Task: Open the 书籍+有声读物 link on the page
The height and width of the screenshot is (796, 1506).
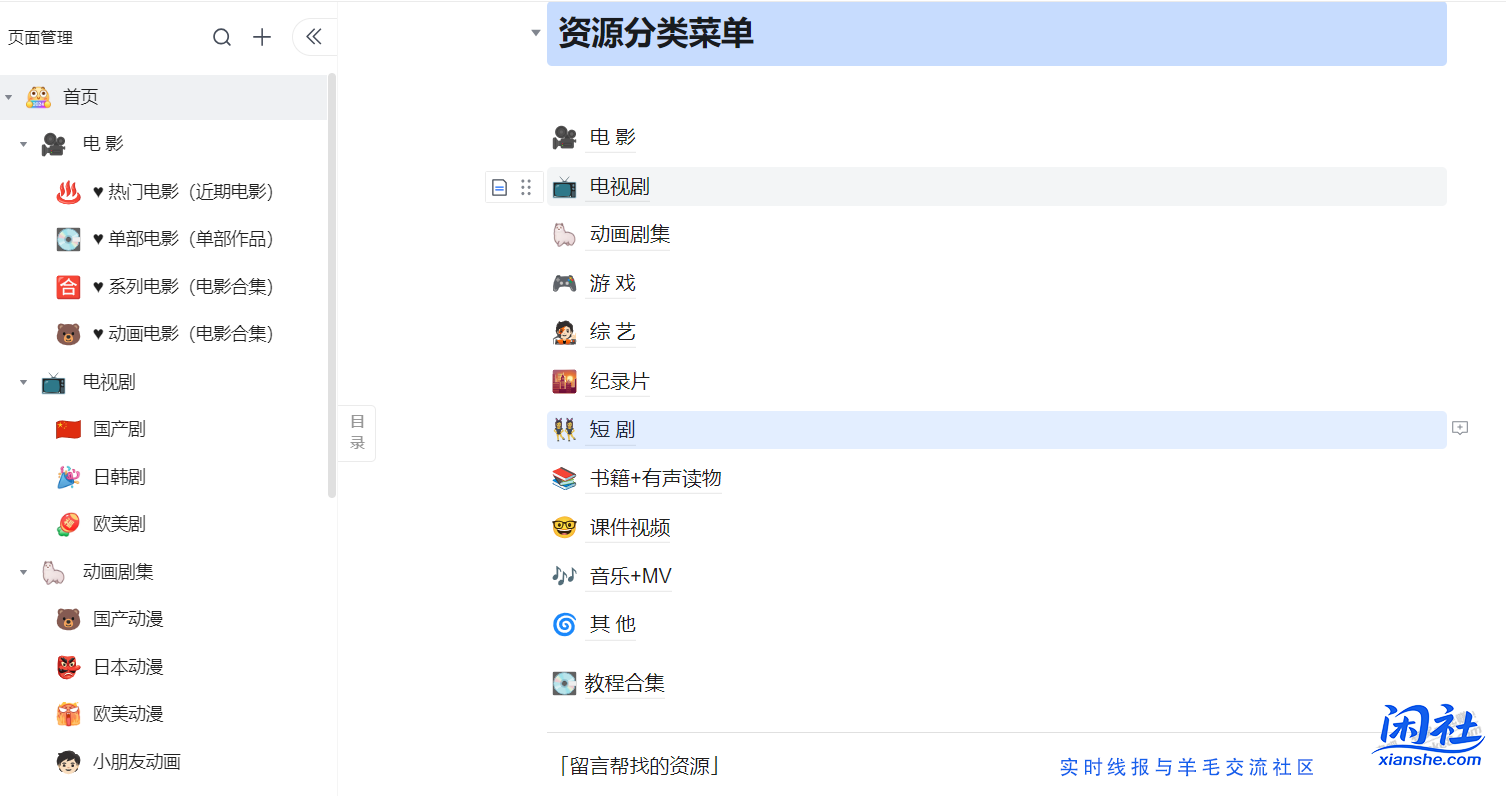Action: coord(655,478)
